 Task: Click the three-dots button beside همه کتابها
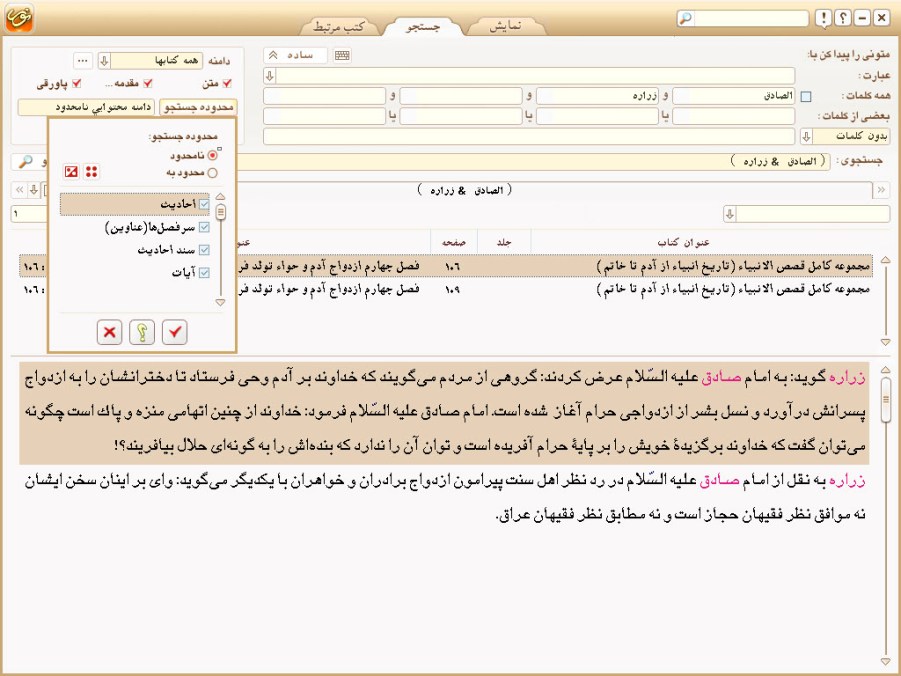coord(83,60)
